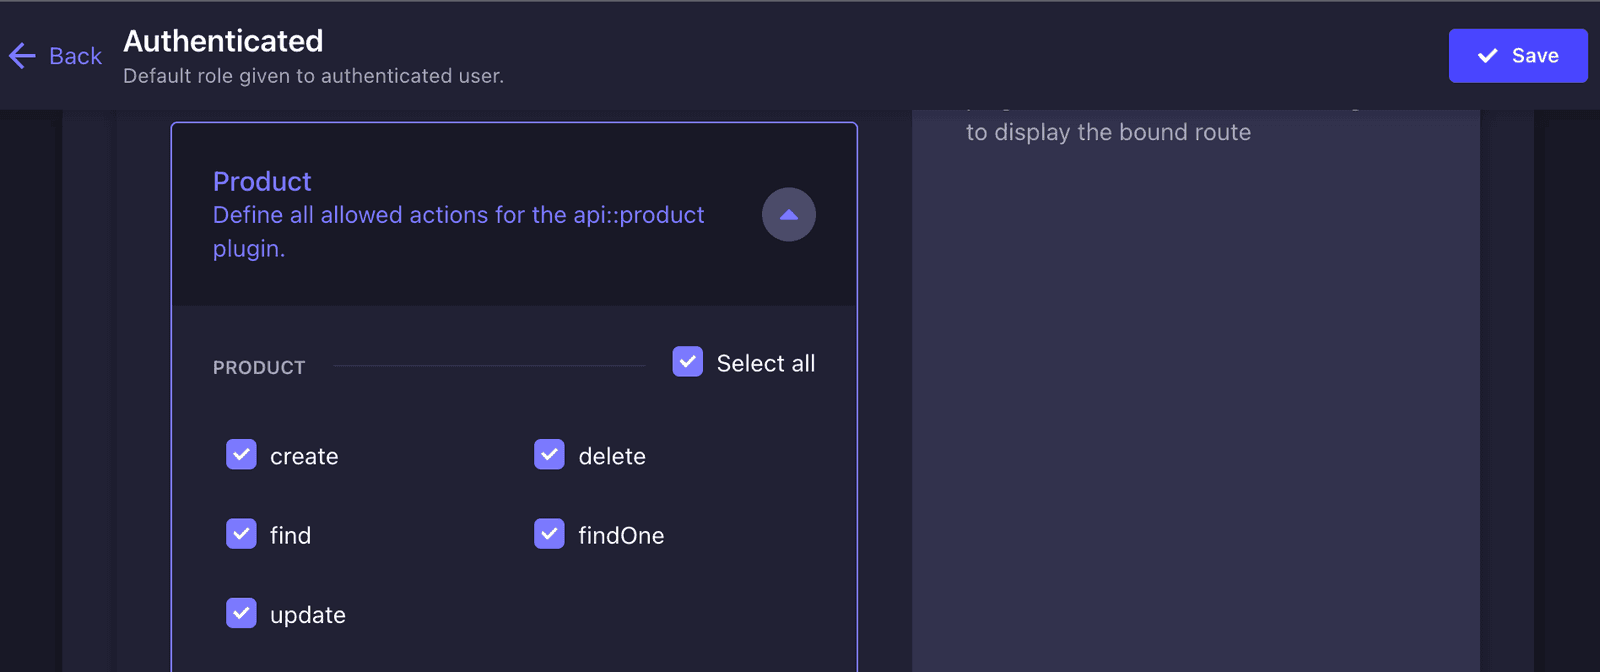Click the 'findOne' label text
This screenshot has width=1600, height=672.
621,536
